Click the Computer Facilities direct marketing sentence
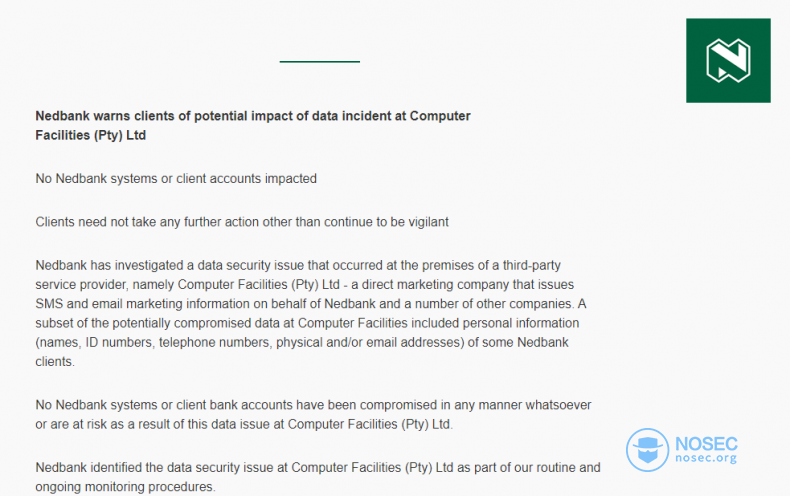790x496 pixels. point(304,284)
